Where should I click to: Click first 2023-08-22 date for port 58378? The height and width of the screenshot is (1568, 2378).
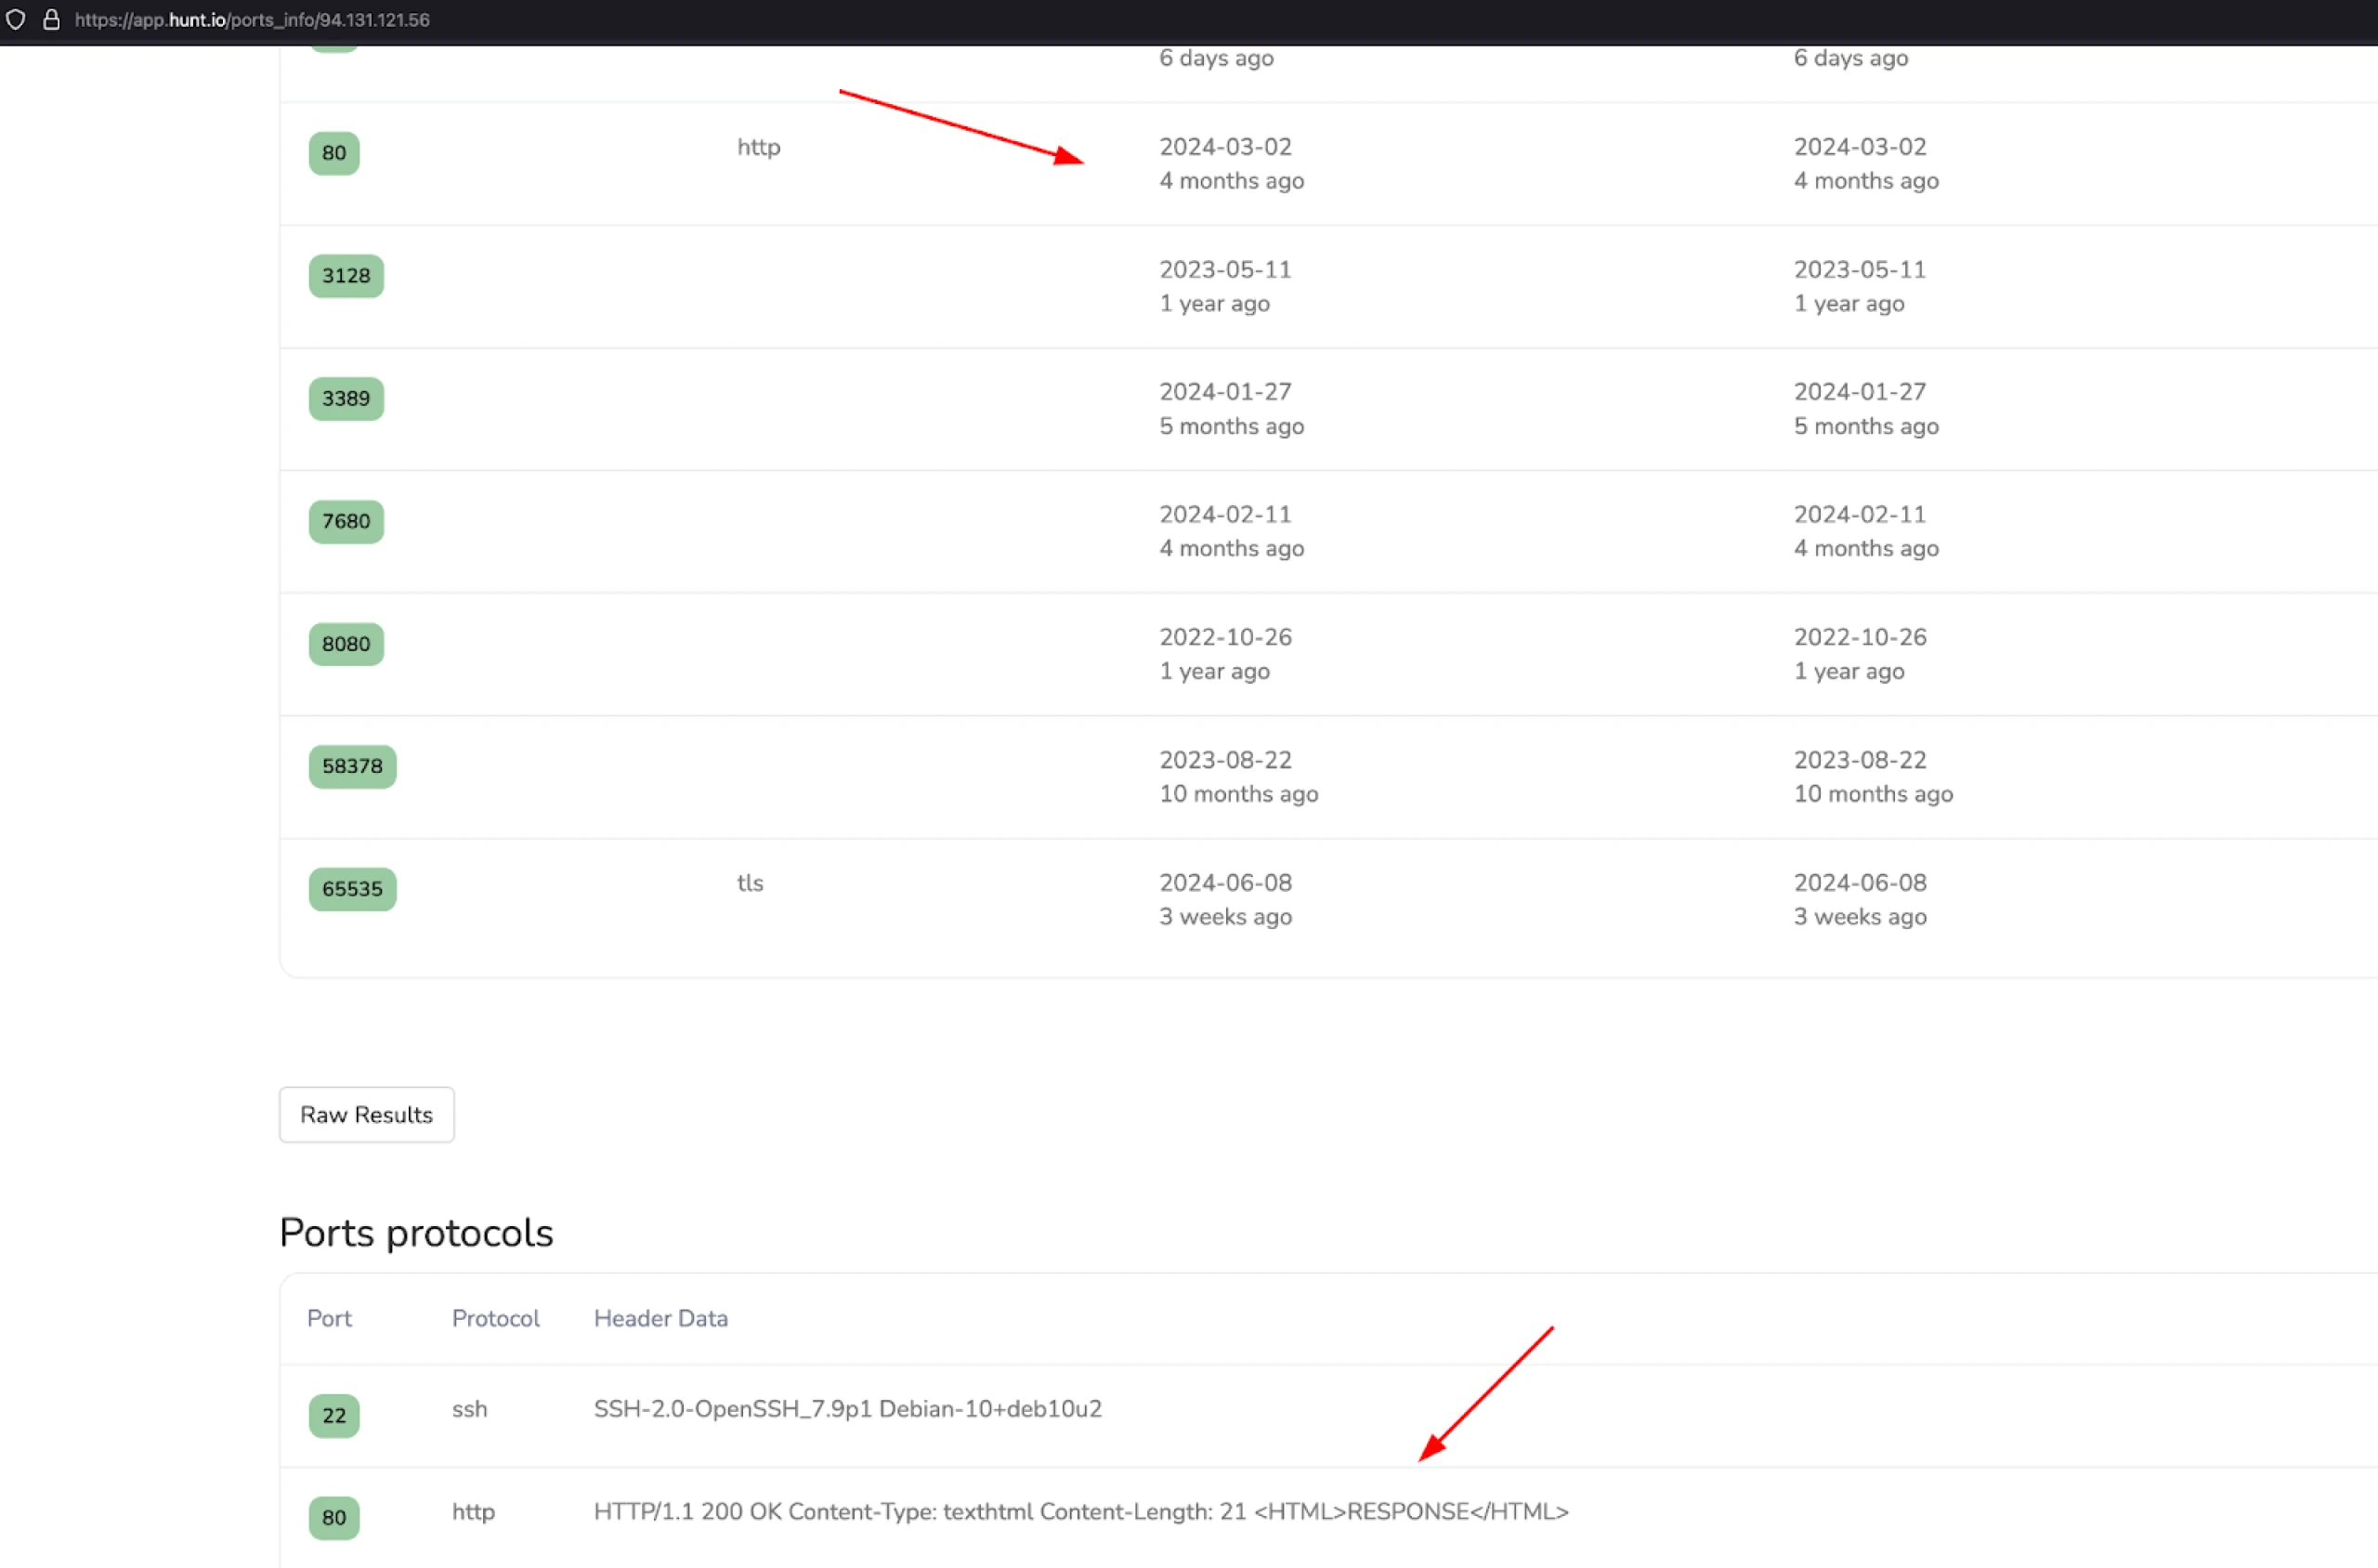[1225, 760]
